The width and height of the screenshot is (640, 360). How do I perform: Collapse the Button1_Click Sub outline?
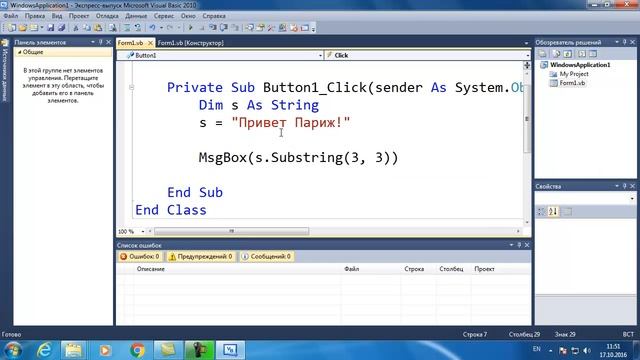pyautogui.click(x=131, y=87)
